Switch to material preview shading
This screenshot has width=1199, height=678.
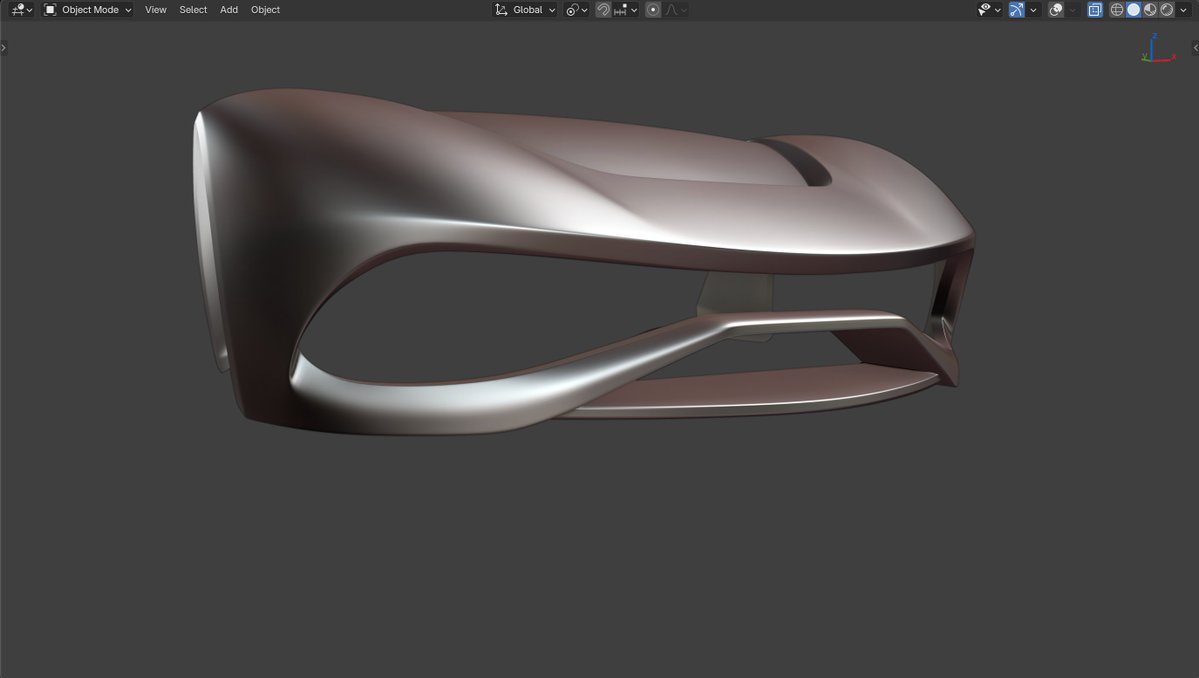coord(1149,9)
